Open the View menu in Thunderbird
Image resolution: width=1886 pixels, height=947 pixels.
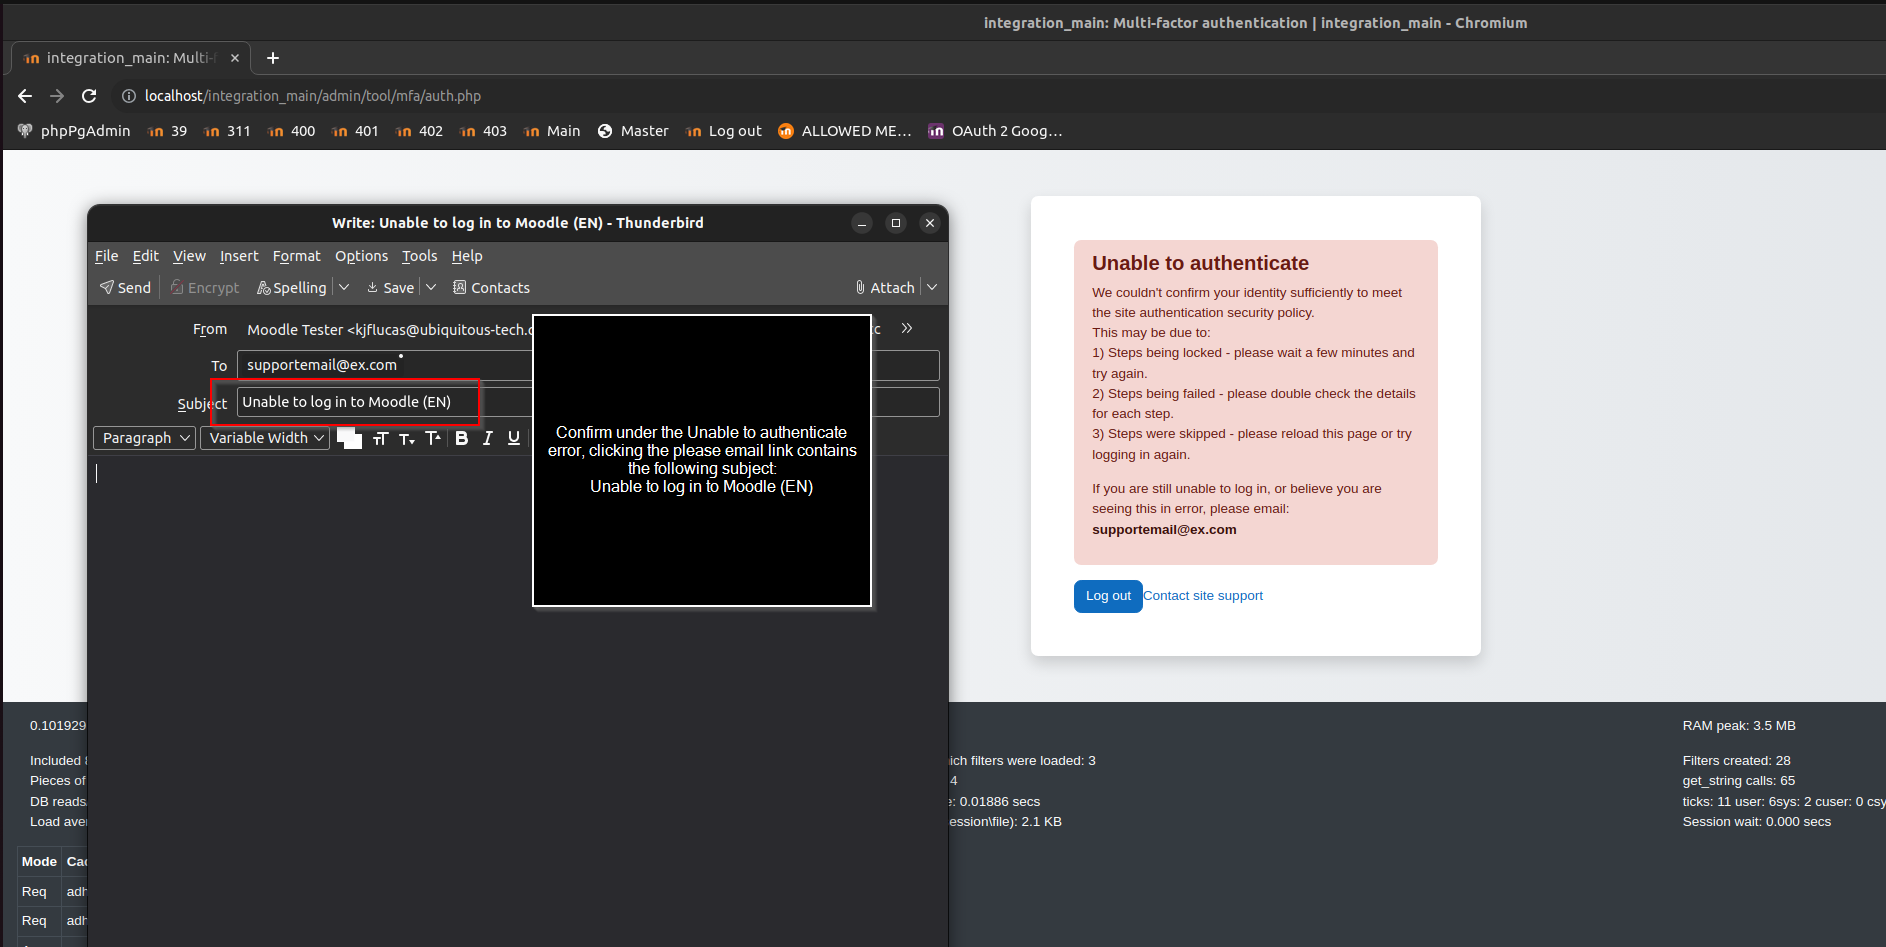[189, 256]
